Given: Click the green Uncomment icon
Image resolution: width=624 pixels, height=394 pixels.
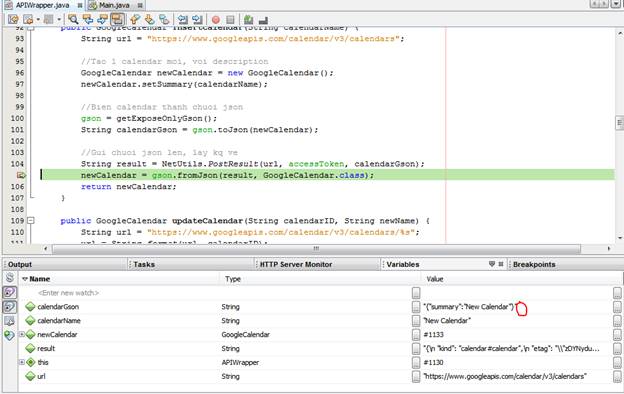Looking at the screenshot, I should (x=249, y=20).
